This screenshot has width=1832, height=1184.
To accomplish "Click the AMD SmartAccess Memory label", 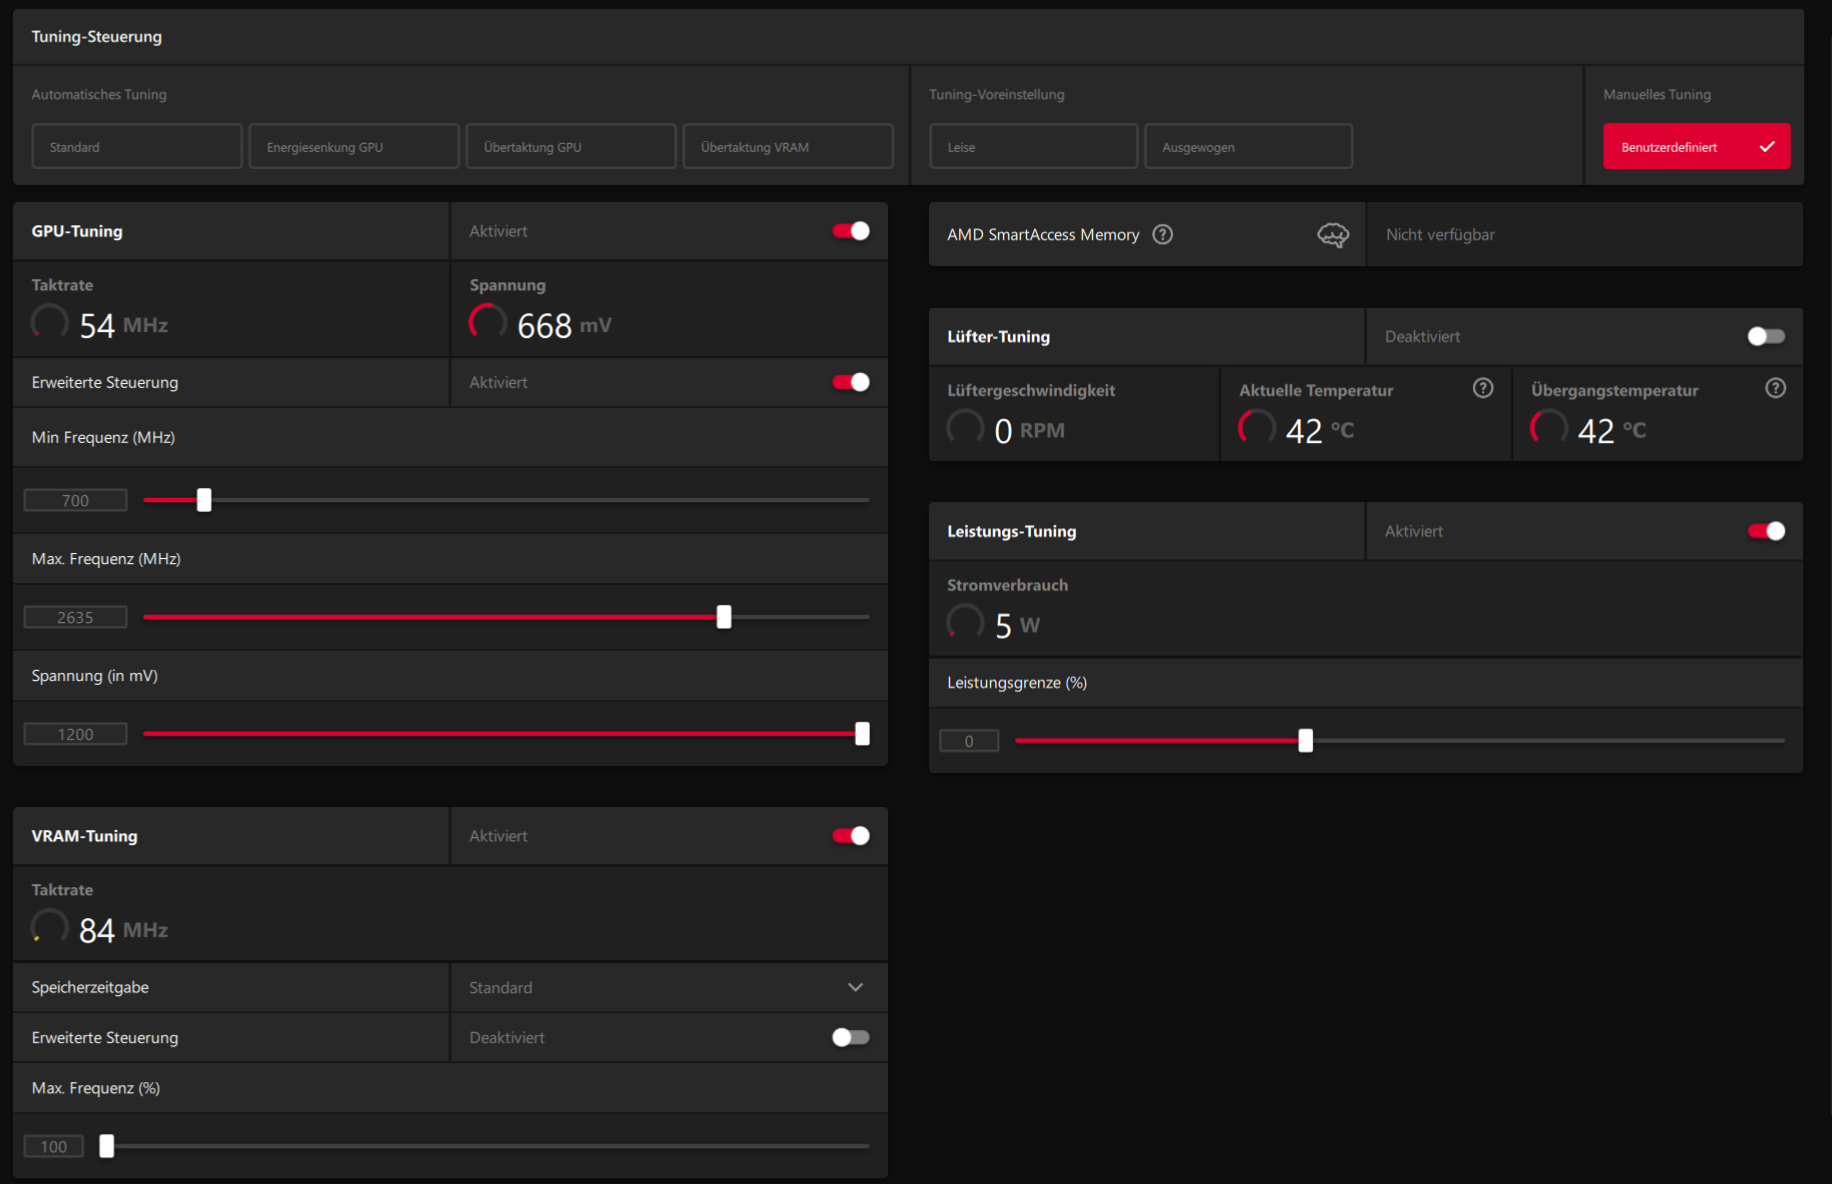I will (x=1043, y=234).
